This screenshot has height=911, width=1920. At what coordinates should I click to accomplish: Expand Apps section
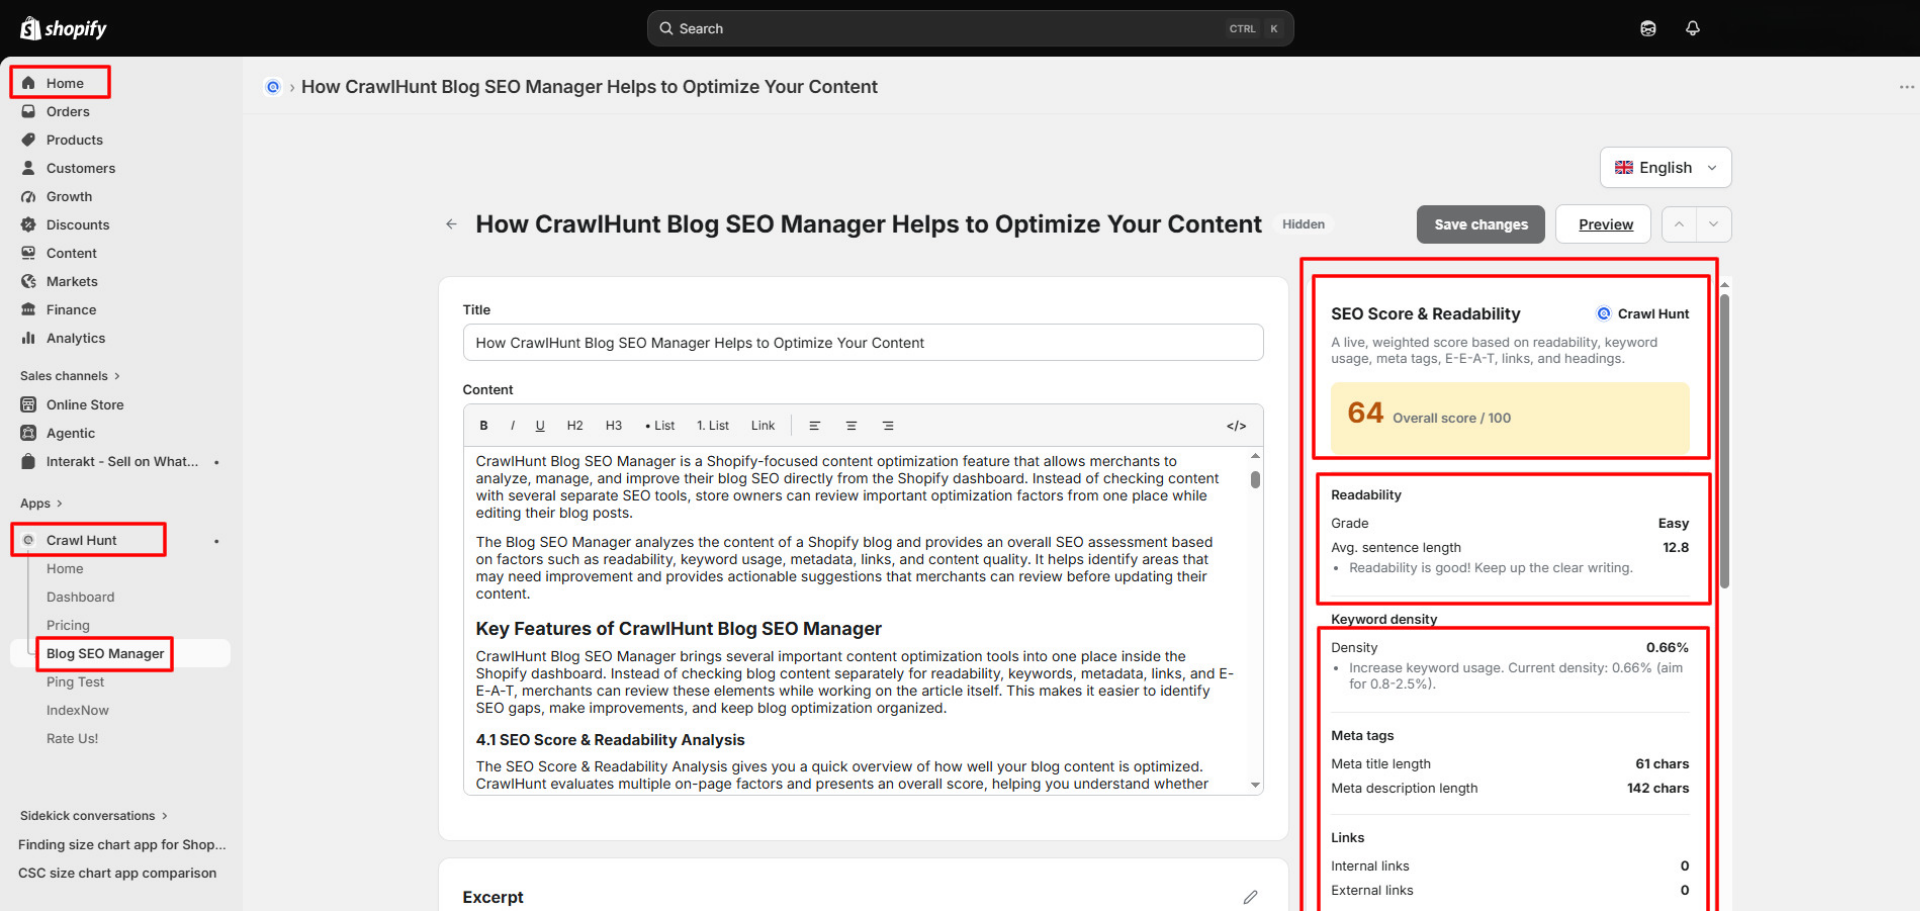click(x=41, y=503)
